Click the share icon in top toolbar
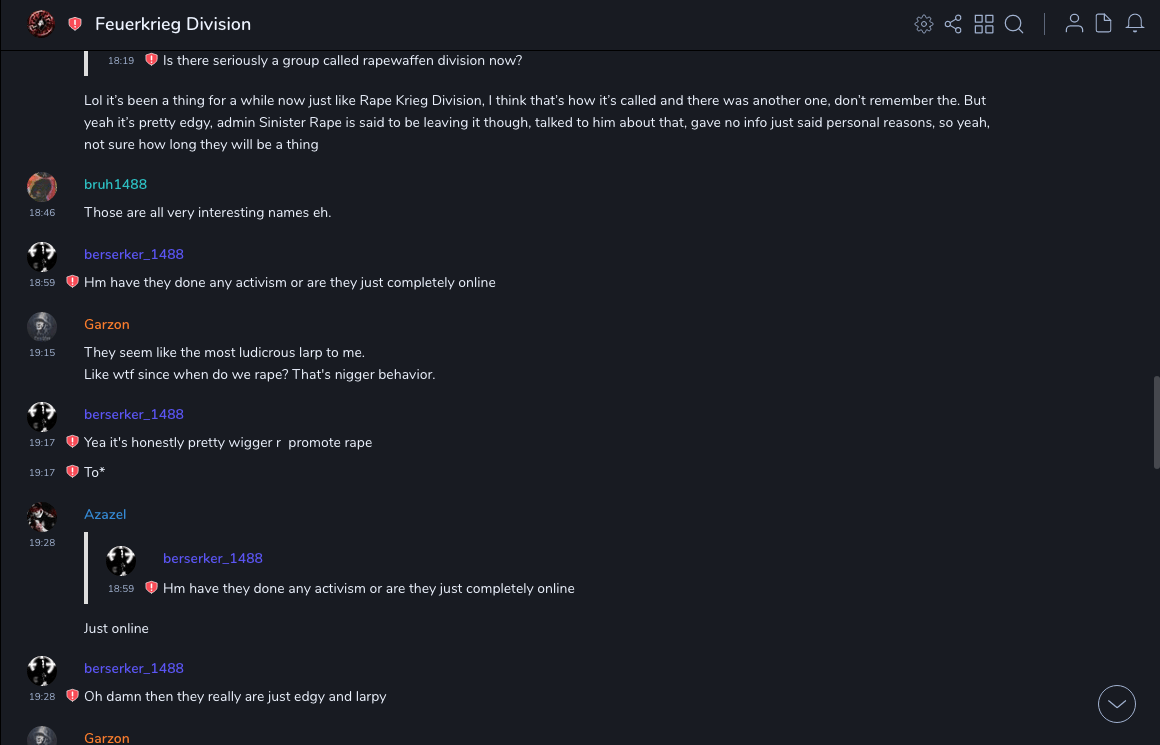 pos(953,24)
